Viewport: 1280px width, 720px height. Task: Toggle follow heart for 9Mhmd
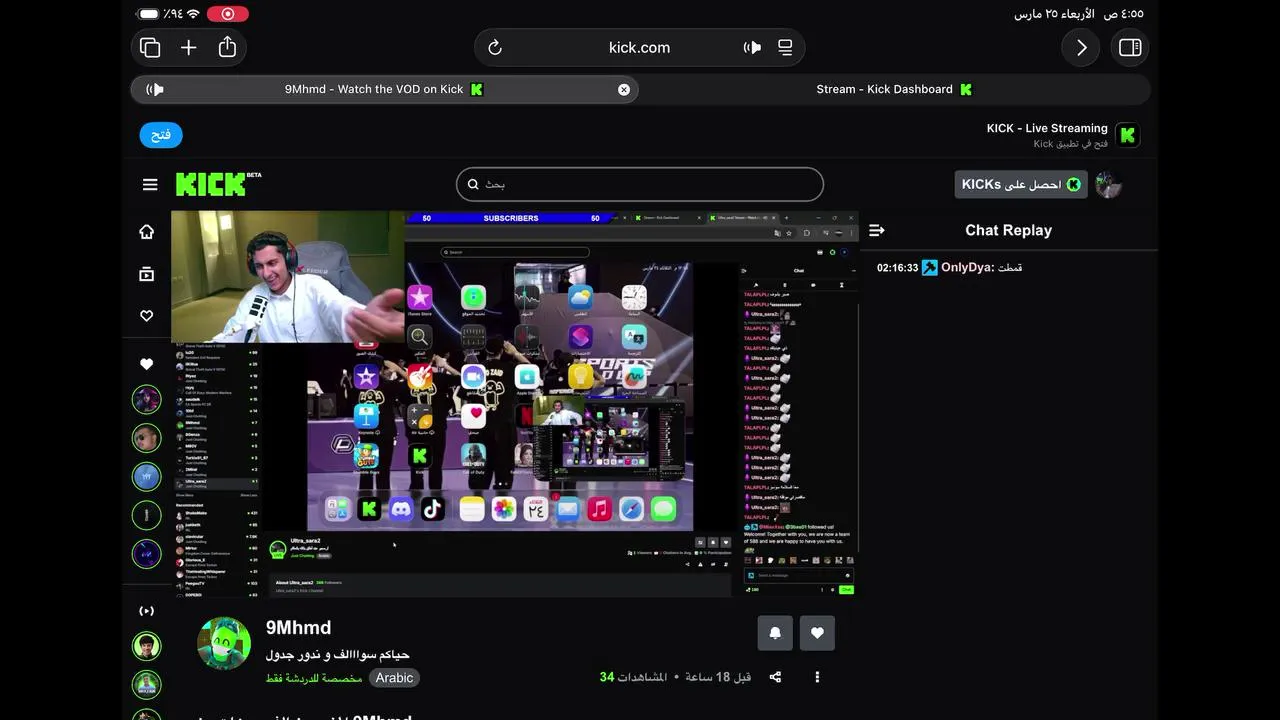point(817,633)
